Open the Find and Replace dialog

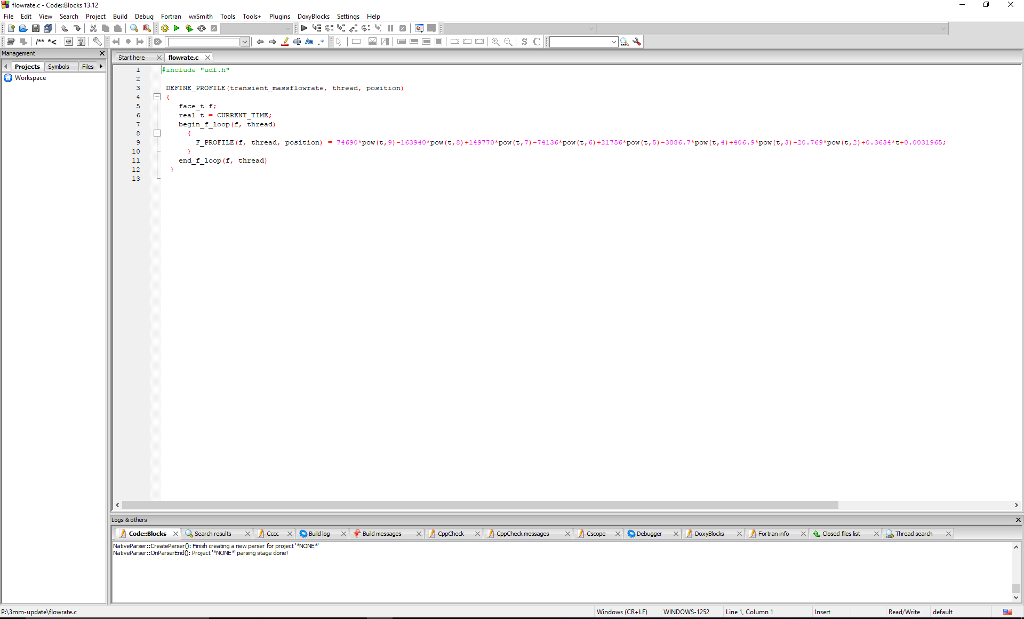[146, 28]
